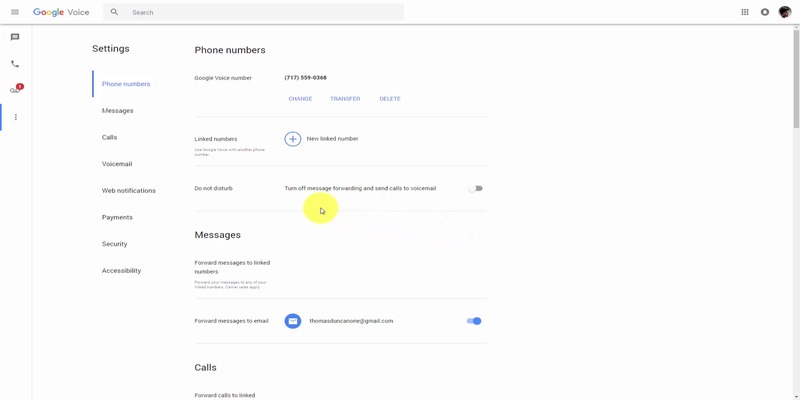Enable the Do not disturb toggle
Screen dimensions: 800x400
click(x=475, y=188)
